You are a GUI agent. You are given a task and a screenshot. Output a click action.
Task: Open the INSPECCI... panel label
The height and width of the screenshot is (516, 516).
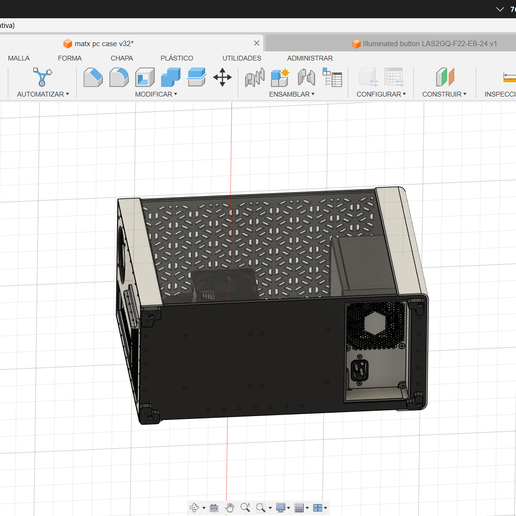(500, 94)
